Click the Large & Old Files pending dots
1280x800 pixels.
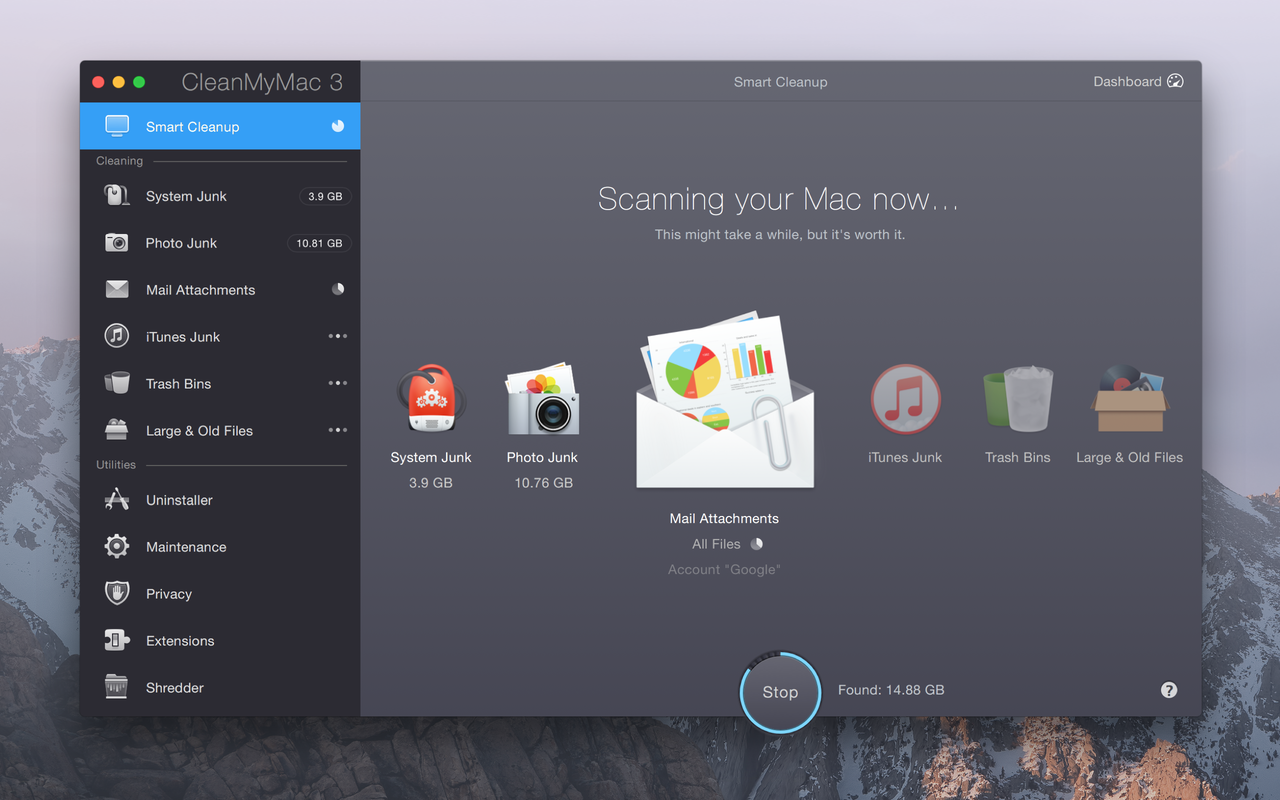coord(338,430)
